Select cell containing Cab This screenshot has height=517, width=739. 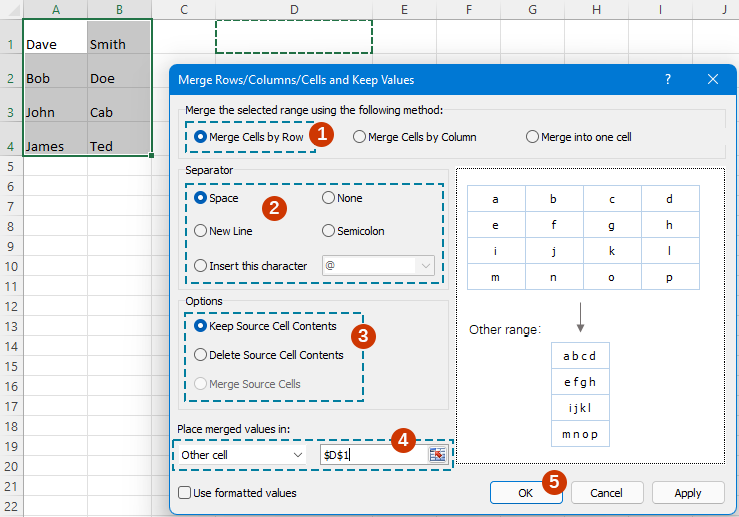[119, 105]
